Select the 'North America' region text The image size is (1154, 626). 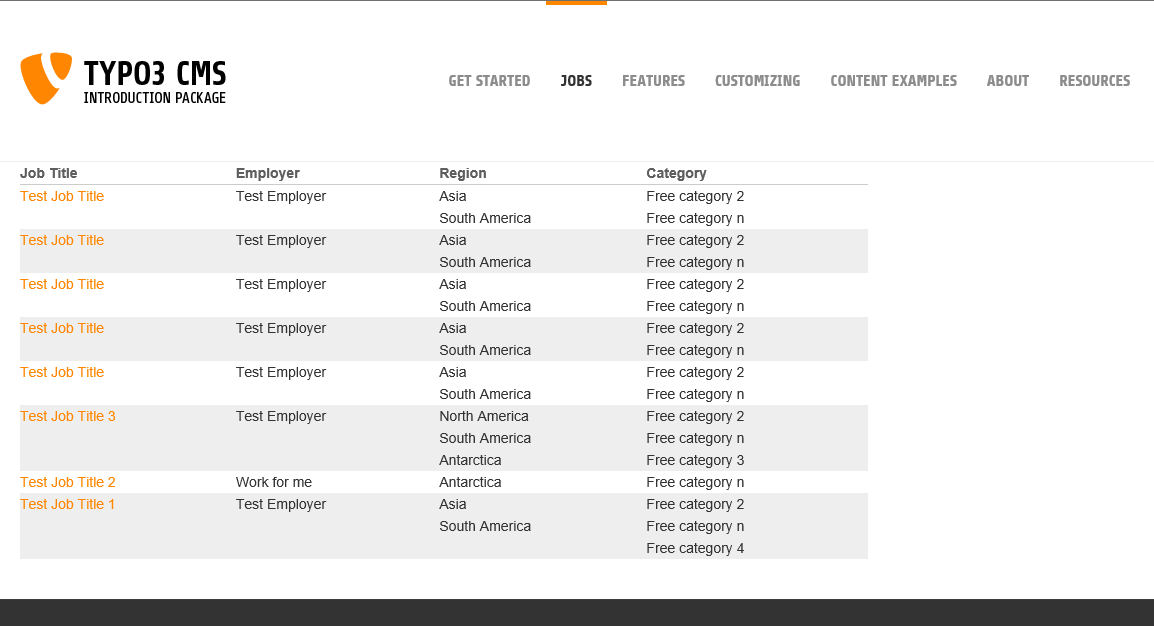point(484,416)
